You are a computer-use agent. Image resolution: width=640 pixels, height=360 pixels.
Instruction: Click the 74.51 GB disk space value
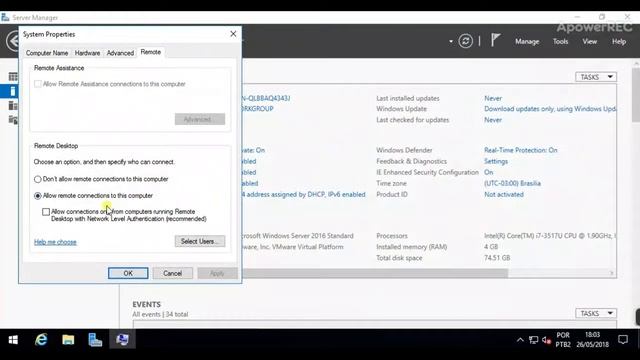click(497, 258)
